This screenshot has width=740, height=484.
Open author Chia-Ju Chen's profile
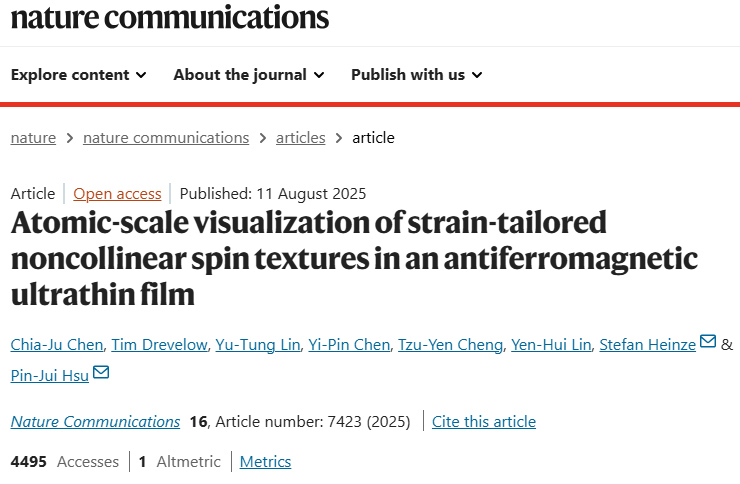(x=55, y=345)
